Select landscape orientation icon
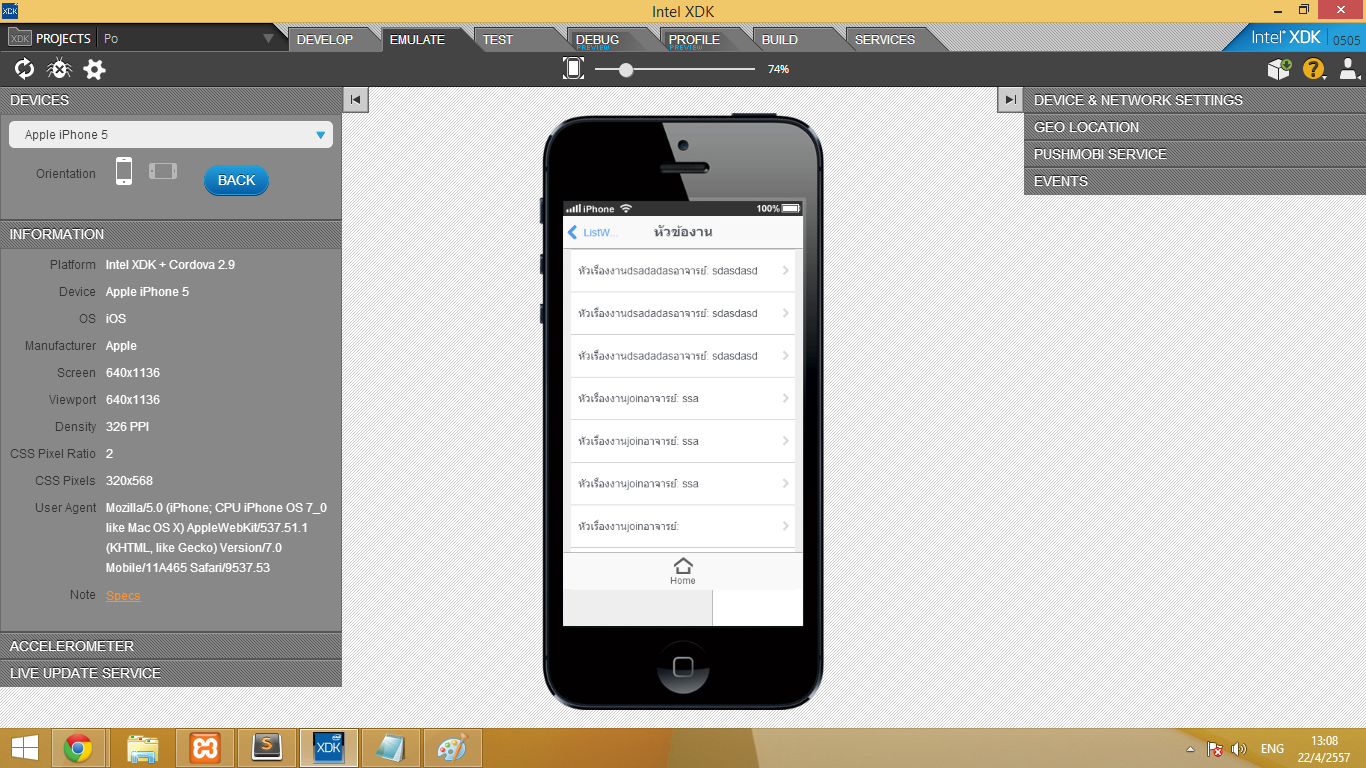 pyautogui.click(x=163, y=171)
